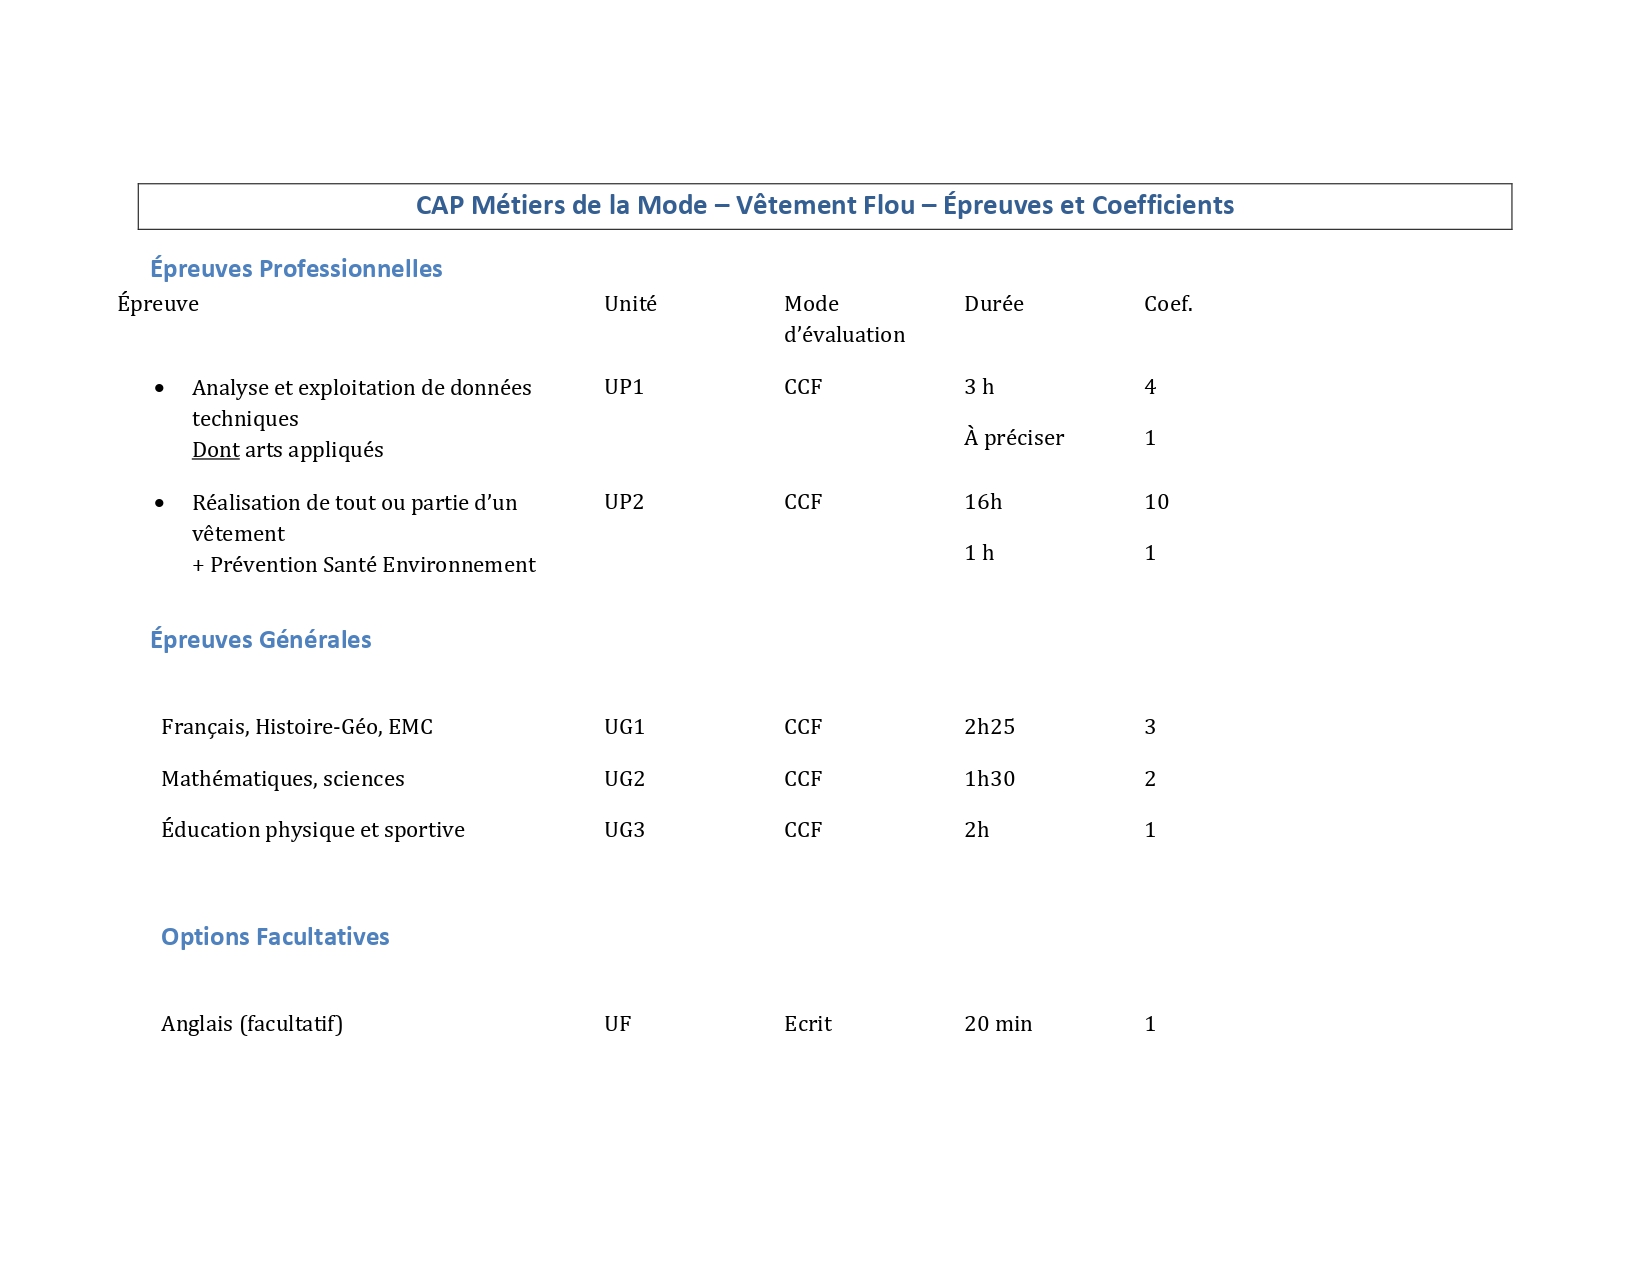Click the 'Coef.' column header
The width and height of the screenshot is (1650, 1275).
pyautogui.click(x=1168, y=303)
